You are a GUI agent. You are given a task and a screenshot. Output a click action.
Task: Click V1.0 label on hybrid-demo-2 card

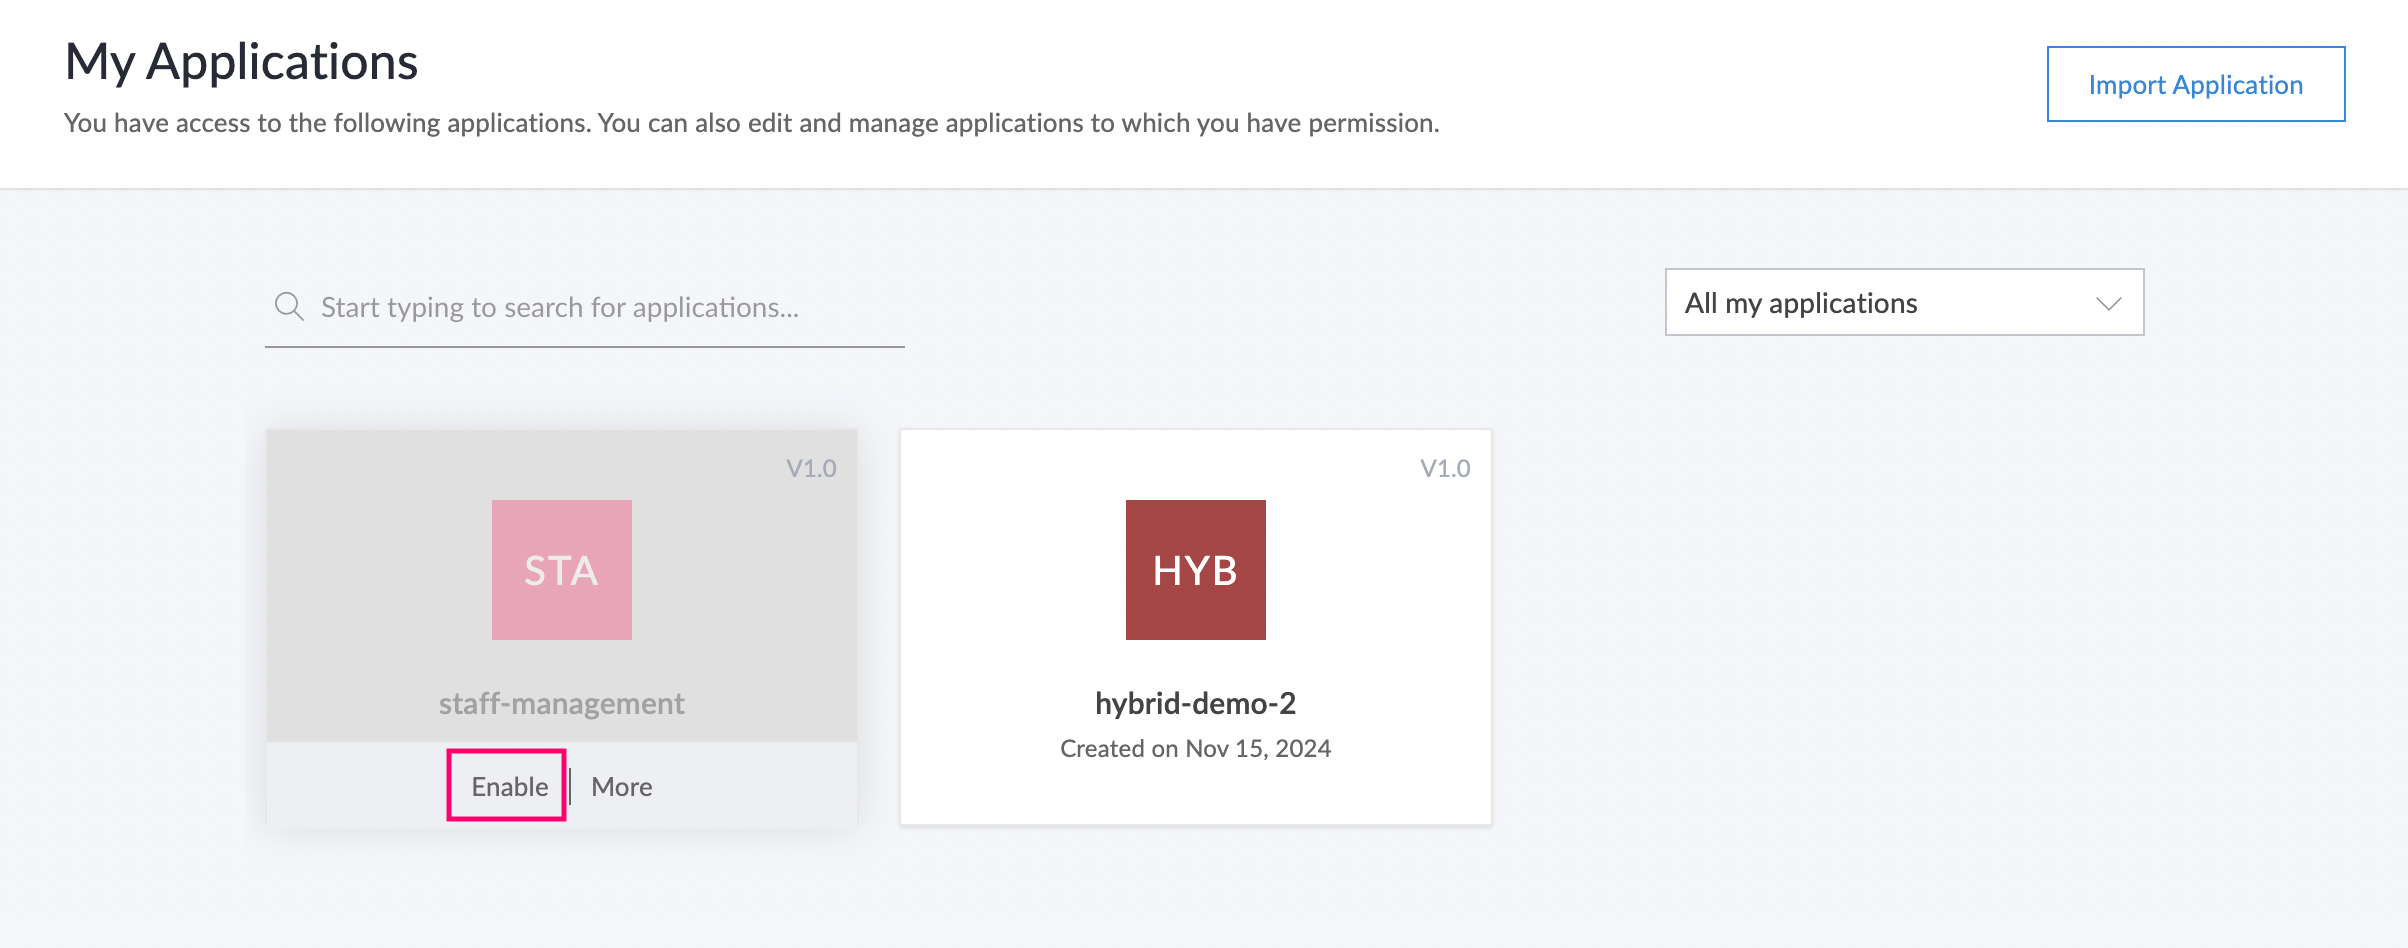1445,468
